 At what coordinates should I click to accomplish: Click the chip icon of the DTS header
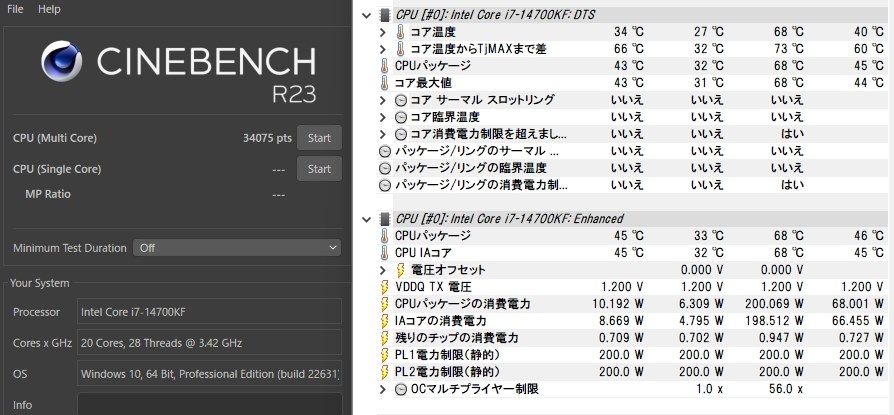click(x=385, y=15)
